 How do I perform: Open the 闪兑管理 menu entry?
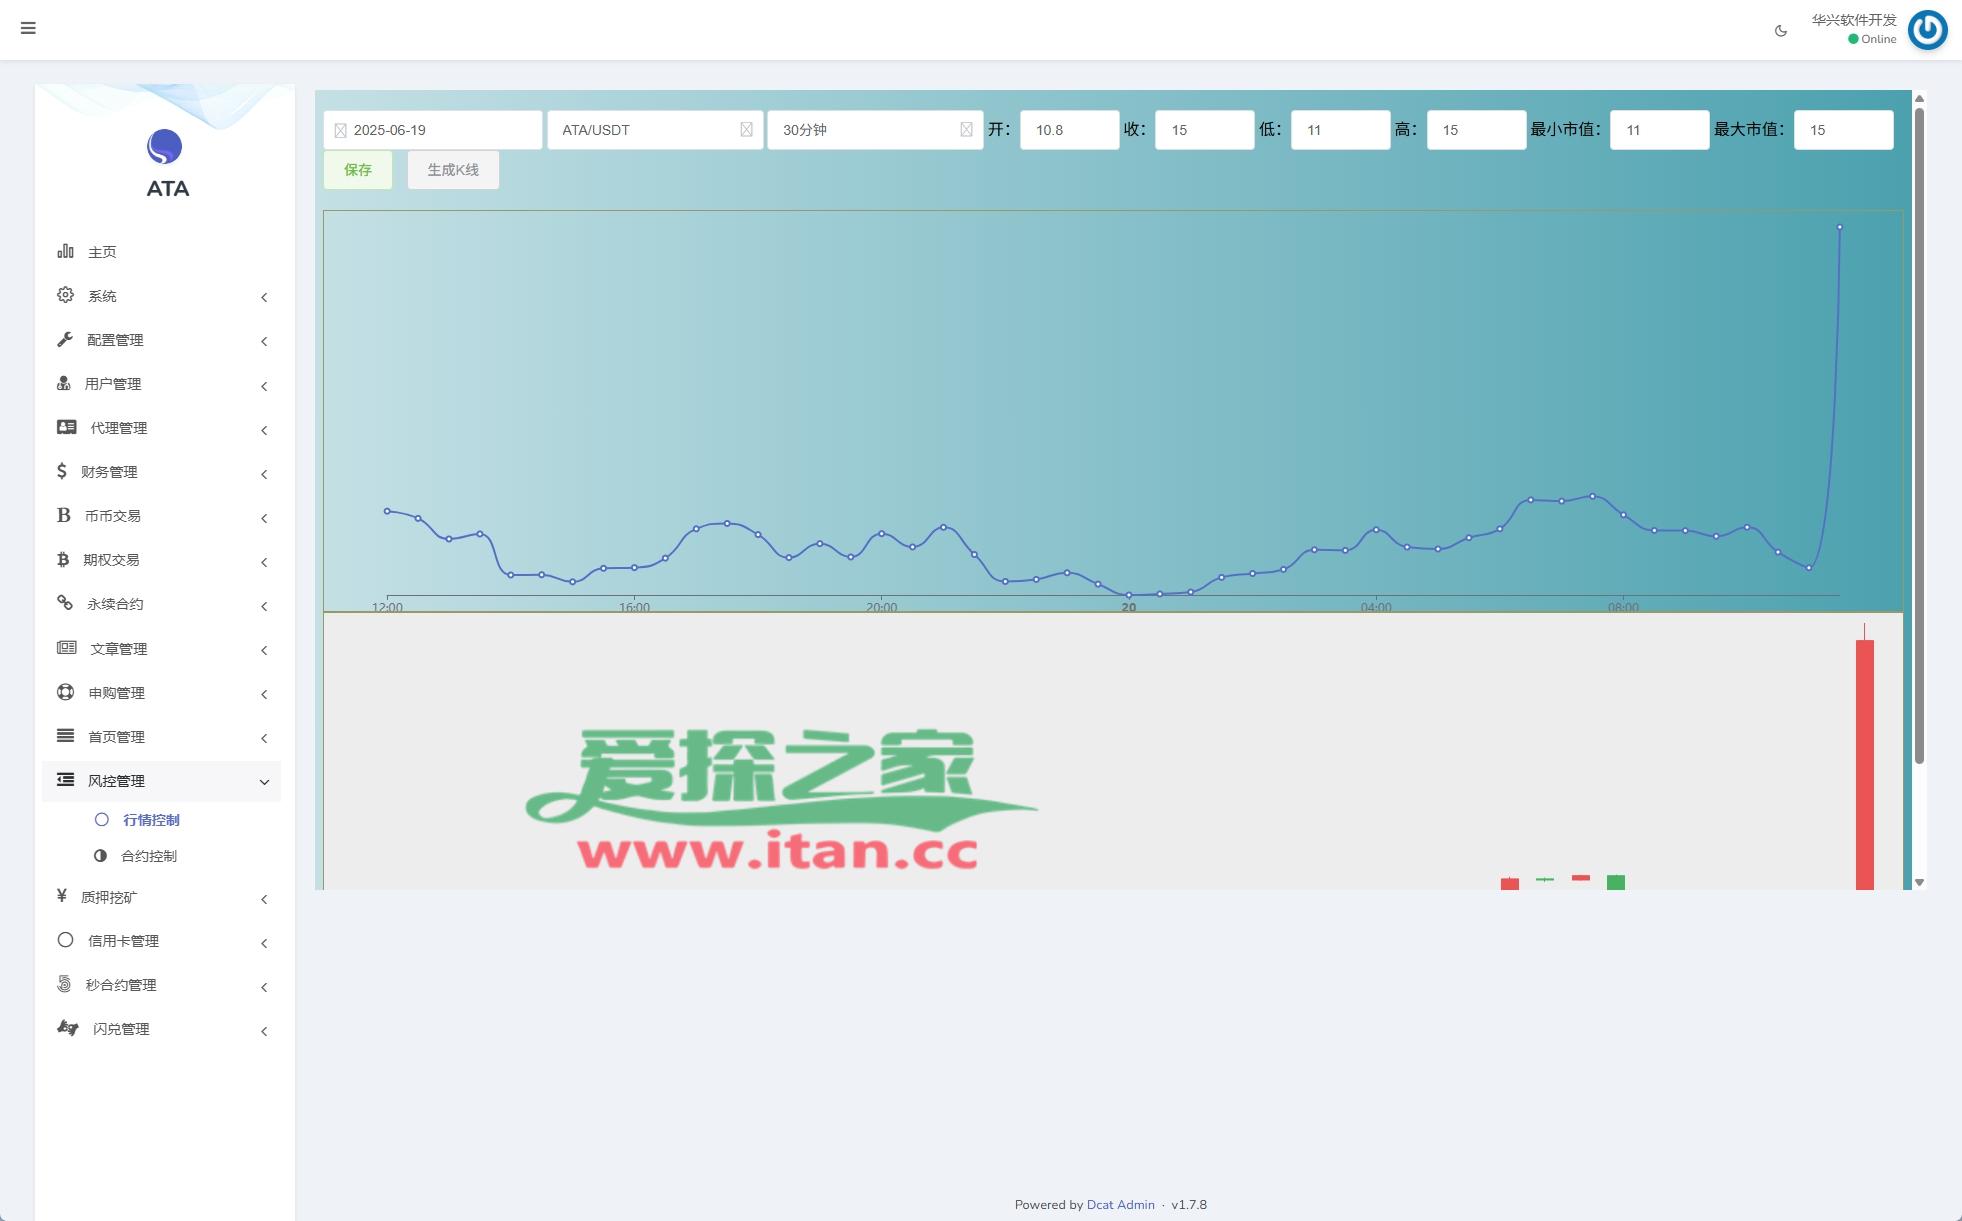(161, 1029)
